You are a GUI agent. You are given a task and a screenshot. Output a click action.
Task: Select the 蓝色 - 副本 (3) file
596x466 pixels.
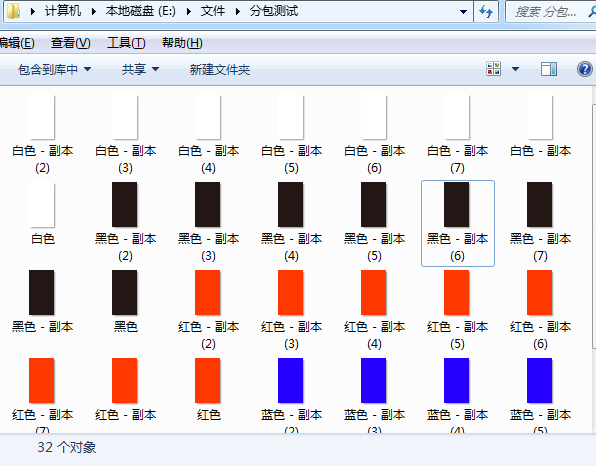click(374, 395)
